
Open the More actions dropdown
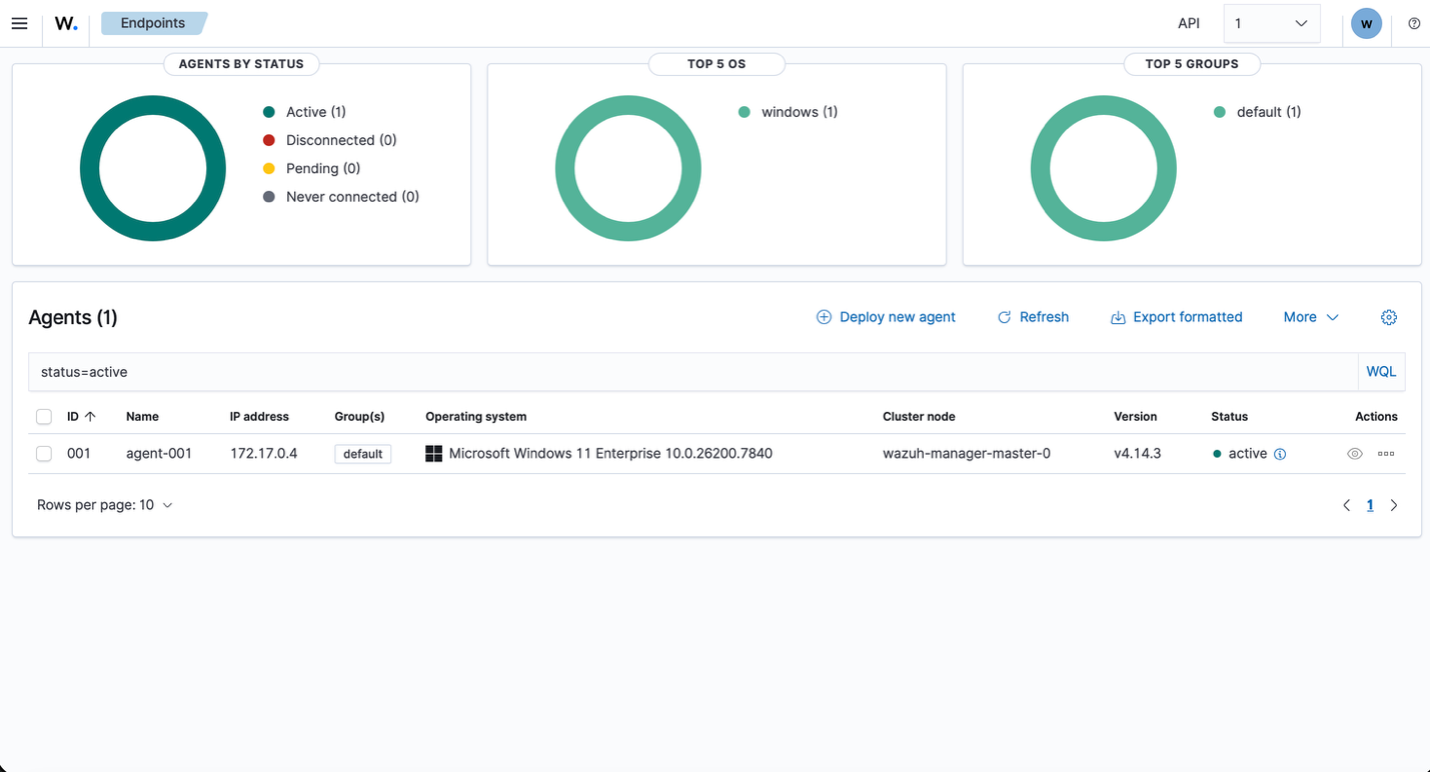[1310, 317]
